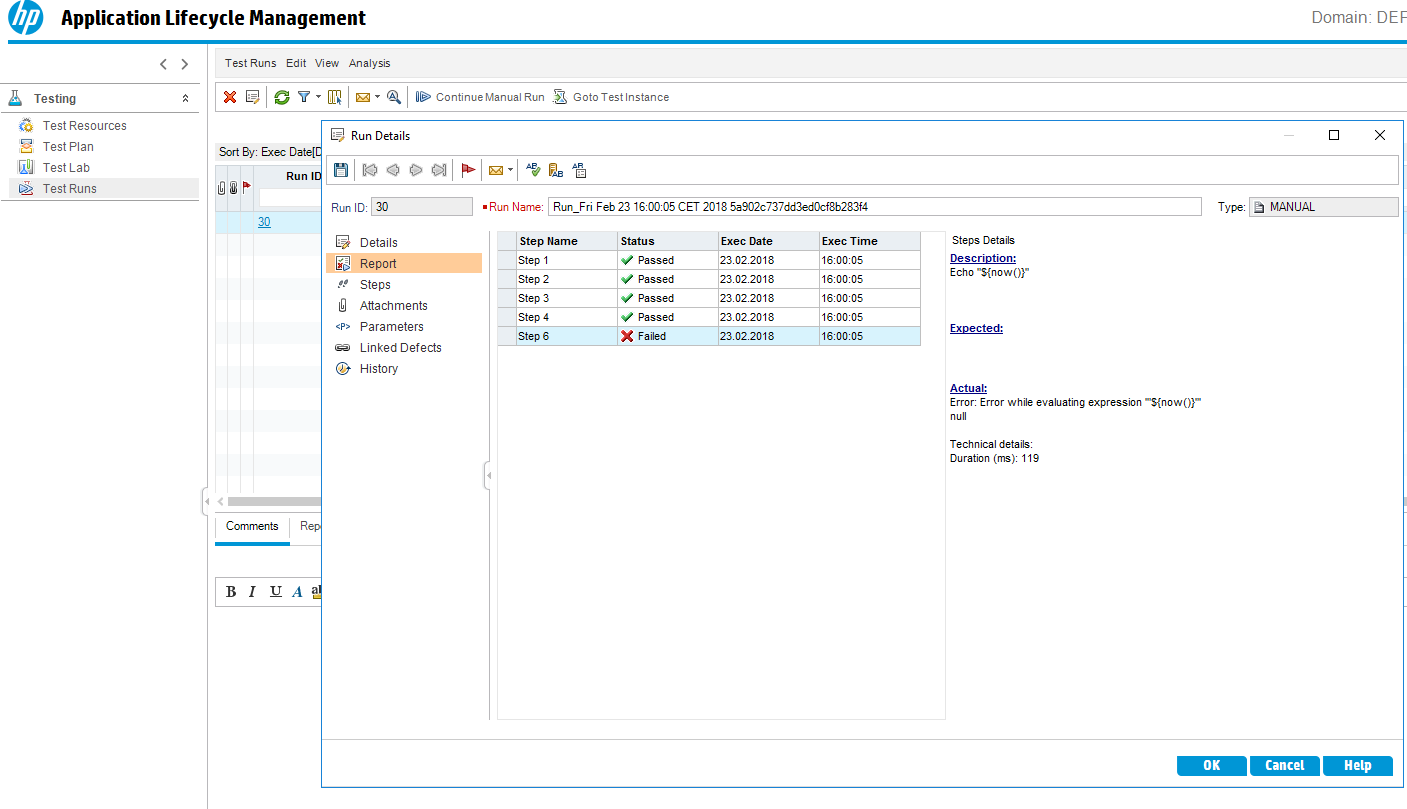Image resolution: width=1407 pixels, height=809 pixels.
Task: Click the HP logo
Action: pos(25,18)
